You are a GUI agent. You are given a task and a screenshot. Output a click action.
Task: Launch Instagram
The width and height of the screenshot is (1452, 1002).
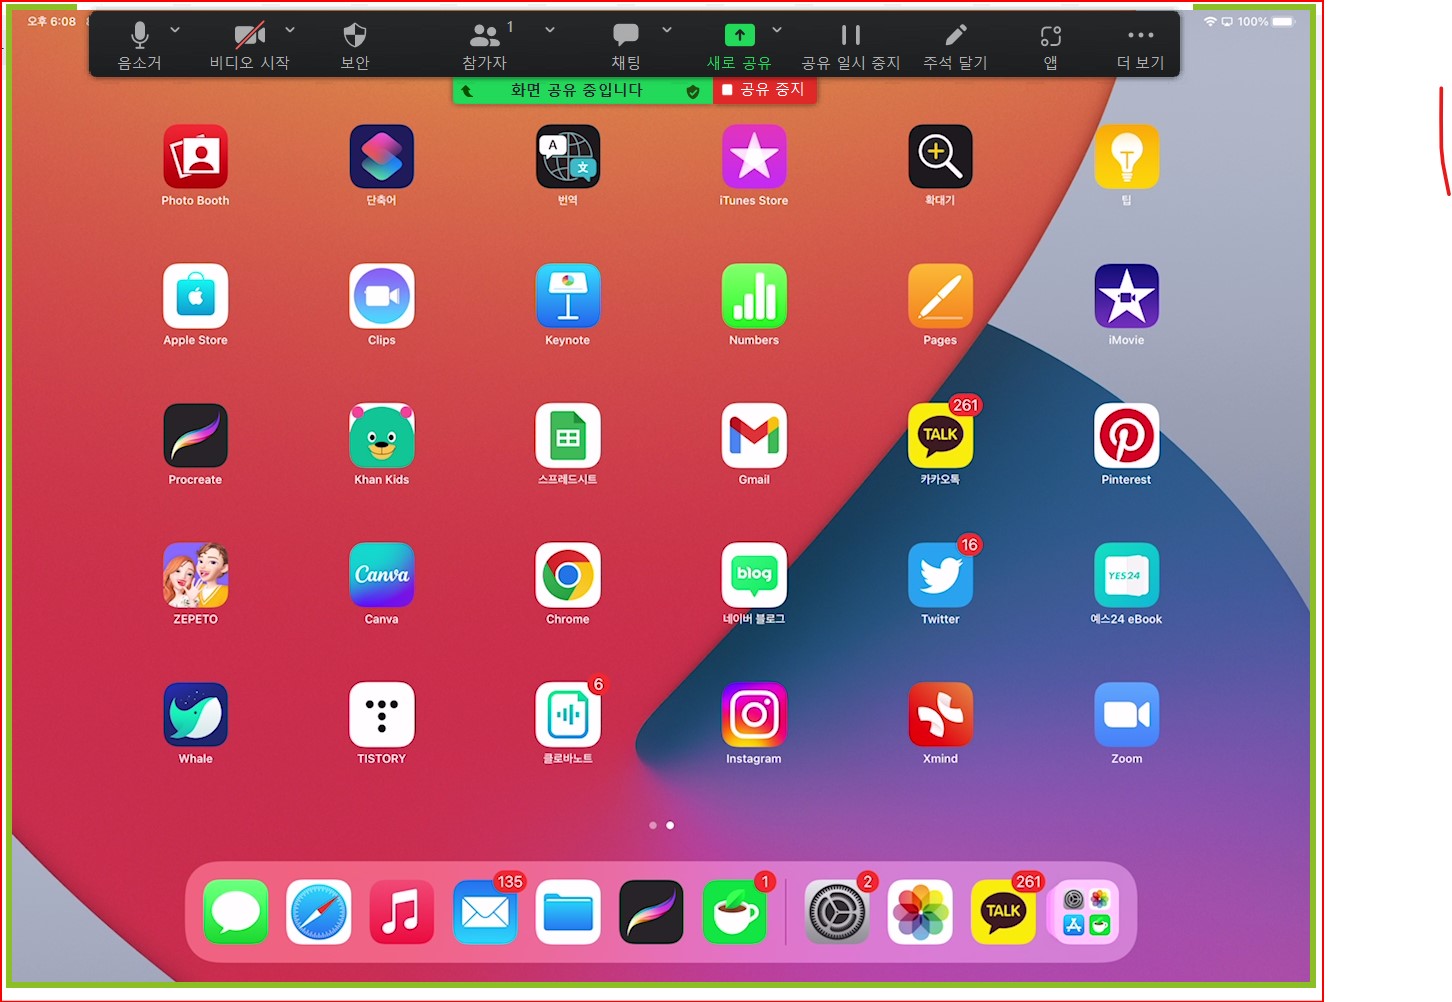pyautogui.click(x=754, y=715)
